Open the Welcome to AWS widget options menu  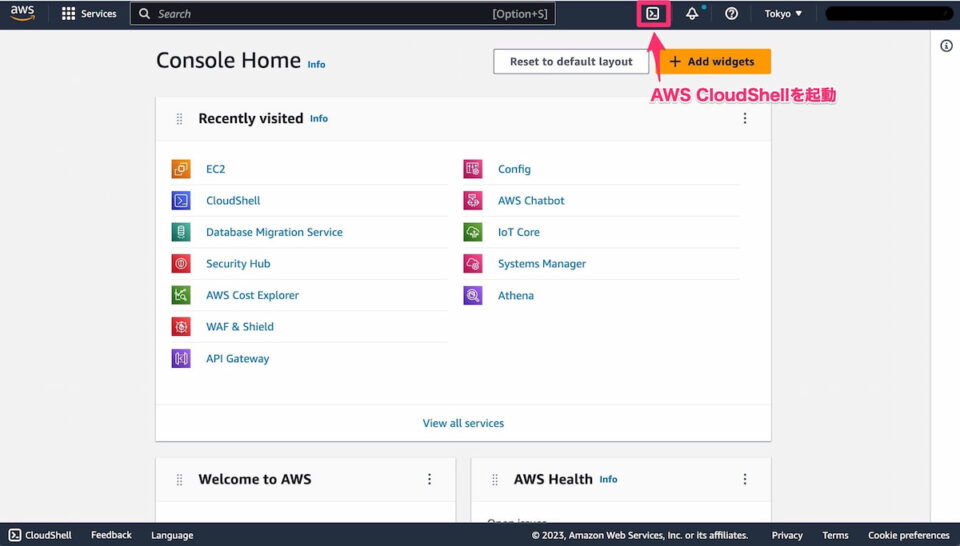point(429,479)
